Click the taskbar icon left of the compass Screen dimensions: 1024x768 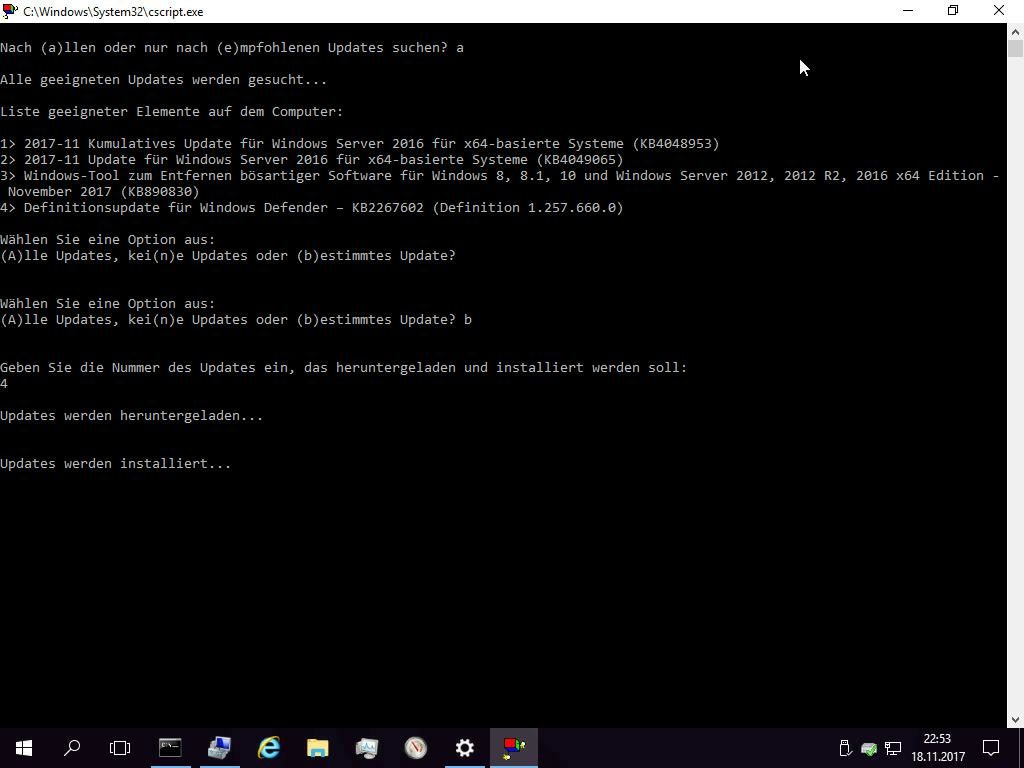pyautogui.click(x=367, y=747)
